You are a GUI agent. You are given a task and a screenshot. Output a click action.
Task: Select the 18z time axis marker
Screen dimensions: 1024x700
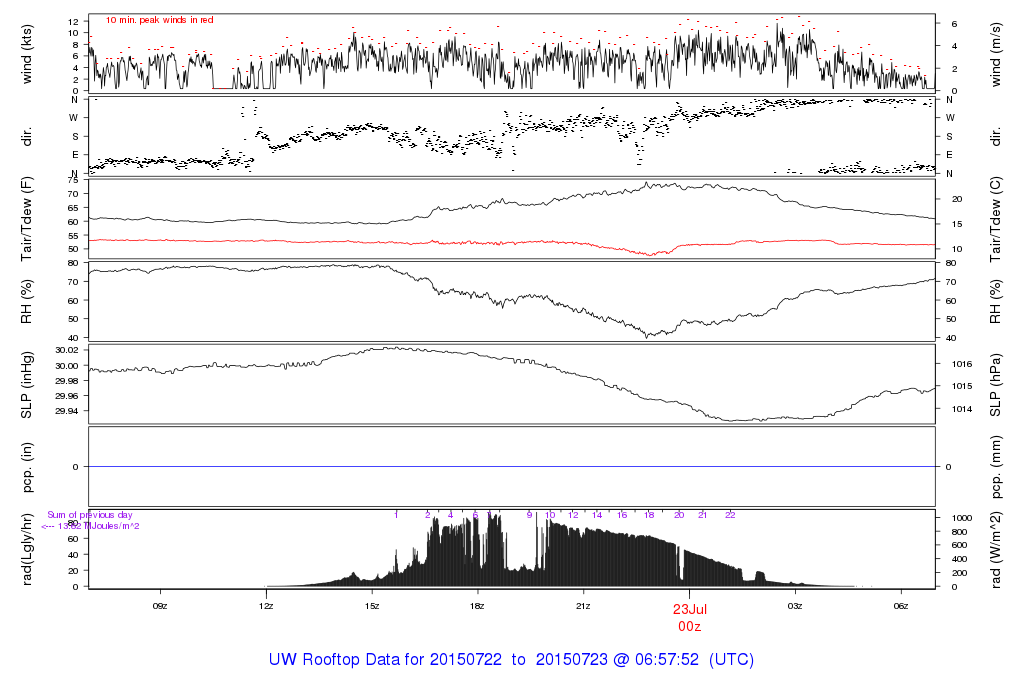(478, 606)
